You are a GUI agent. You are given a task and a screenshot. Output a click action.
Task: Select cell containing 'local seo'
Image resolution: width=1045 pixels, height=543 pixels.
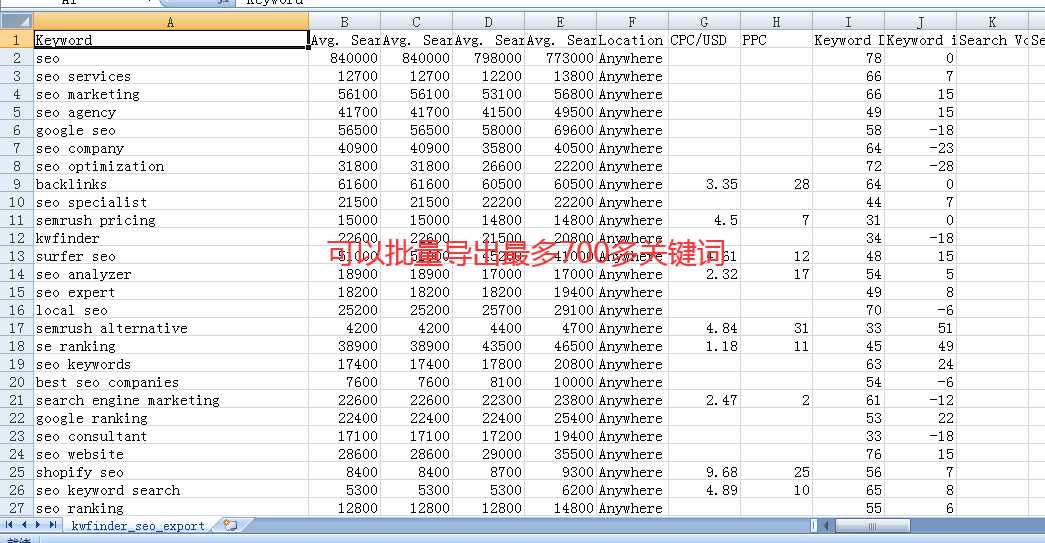(x=171, y=310)
